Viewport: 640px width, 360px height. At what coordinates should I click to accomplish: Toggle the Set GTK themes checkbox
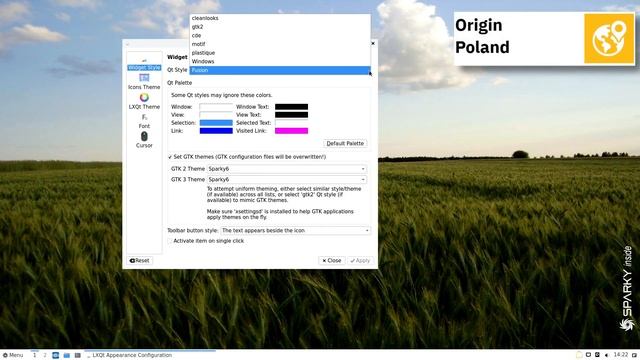pos(170,157)
